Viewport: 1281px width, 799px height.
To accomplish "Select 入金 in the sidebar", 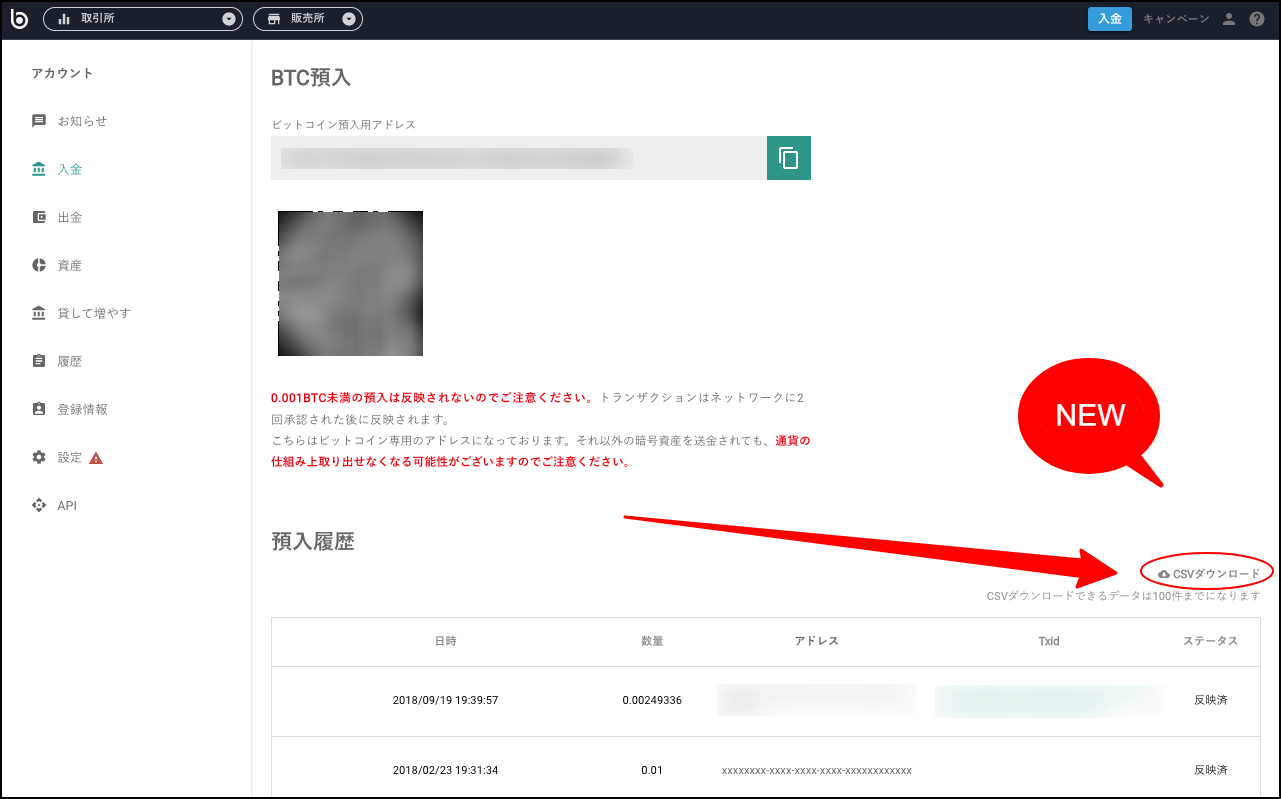I will (69, 169).
